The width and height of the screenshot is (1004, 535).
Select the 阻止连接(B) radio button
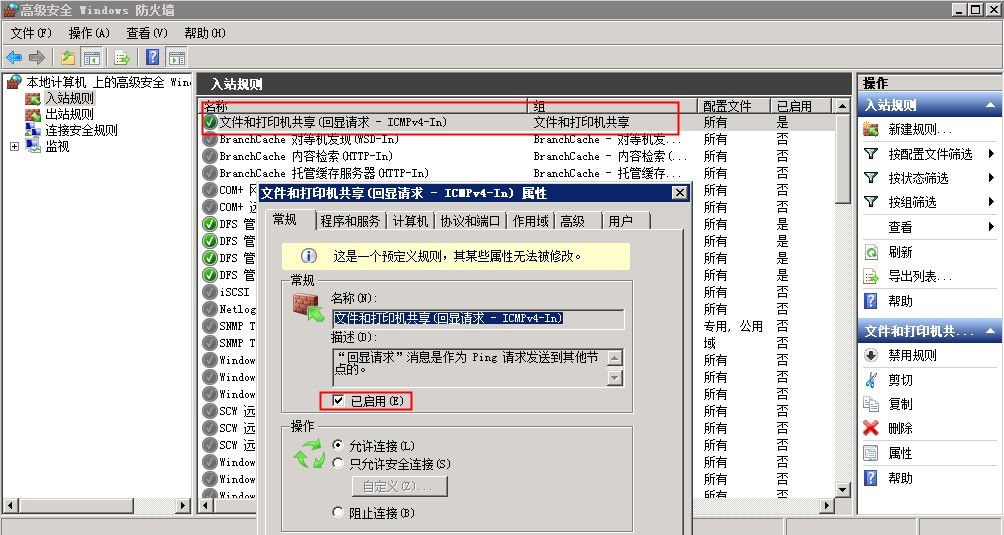(x=338, y=512)
